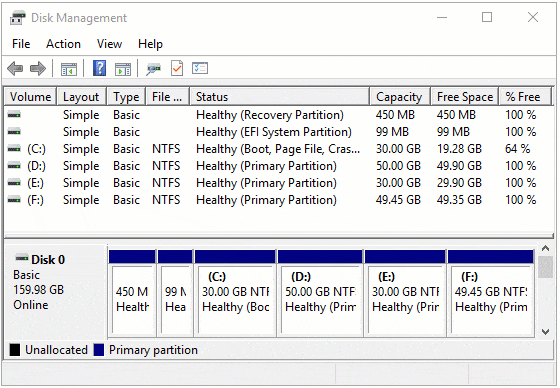Click 'Healthy (EFI System Partition)' status text
560x388 pixels.
point(274,132)
